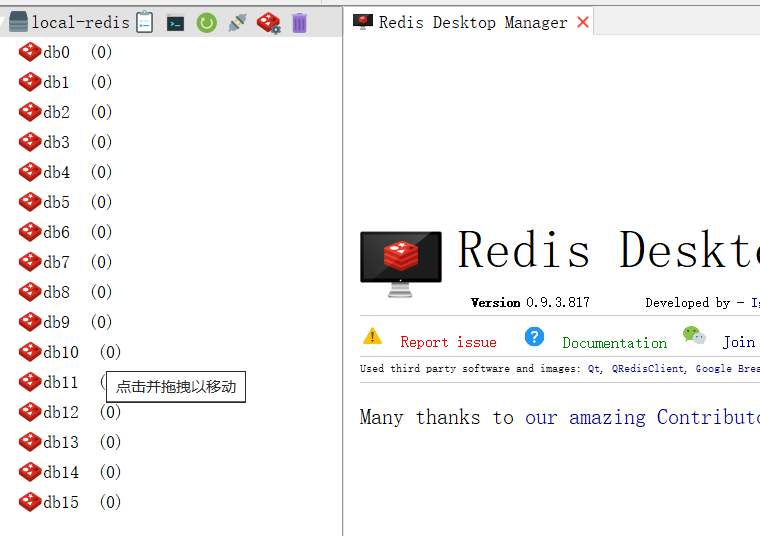Open server info for local-redis
Screen dimensions: 760x536
pos(144,23)
